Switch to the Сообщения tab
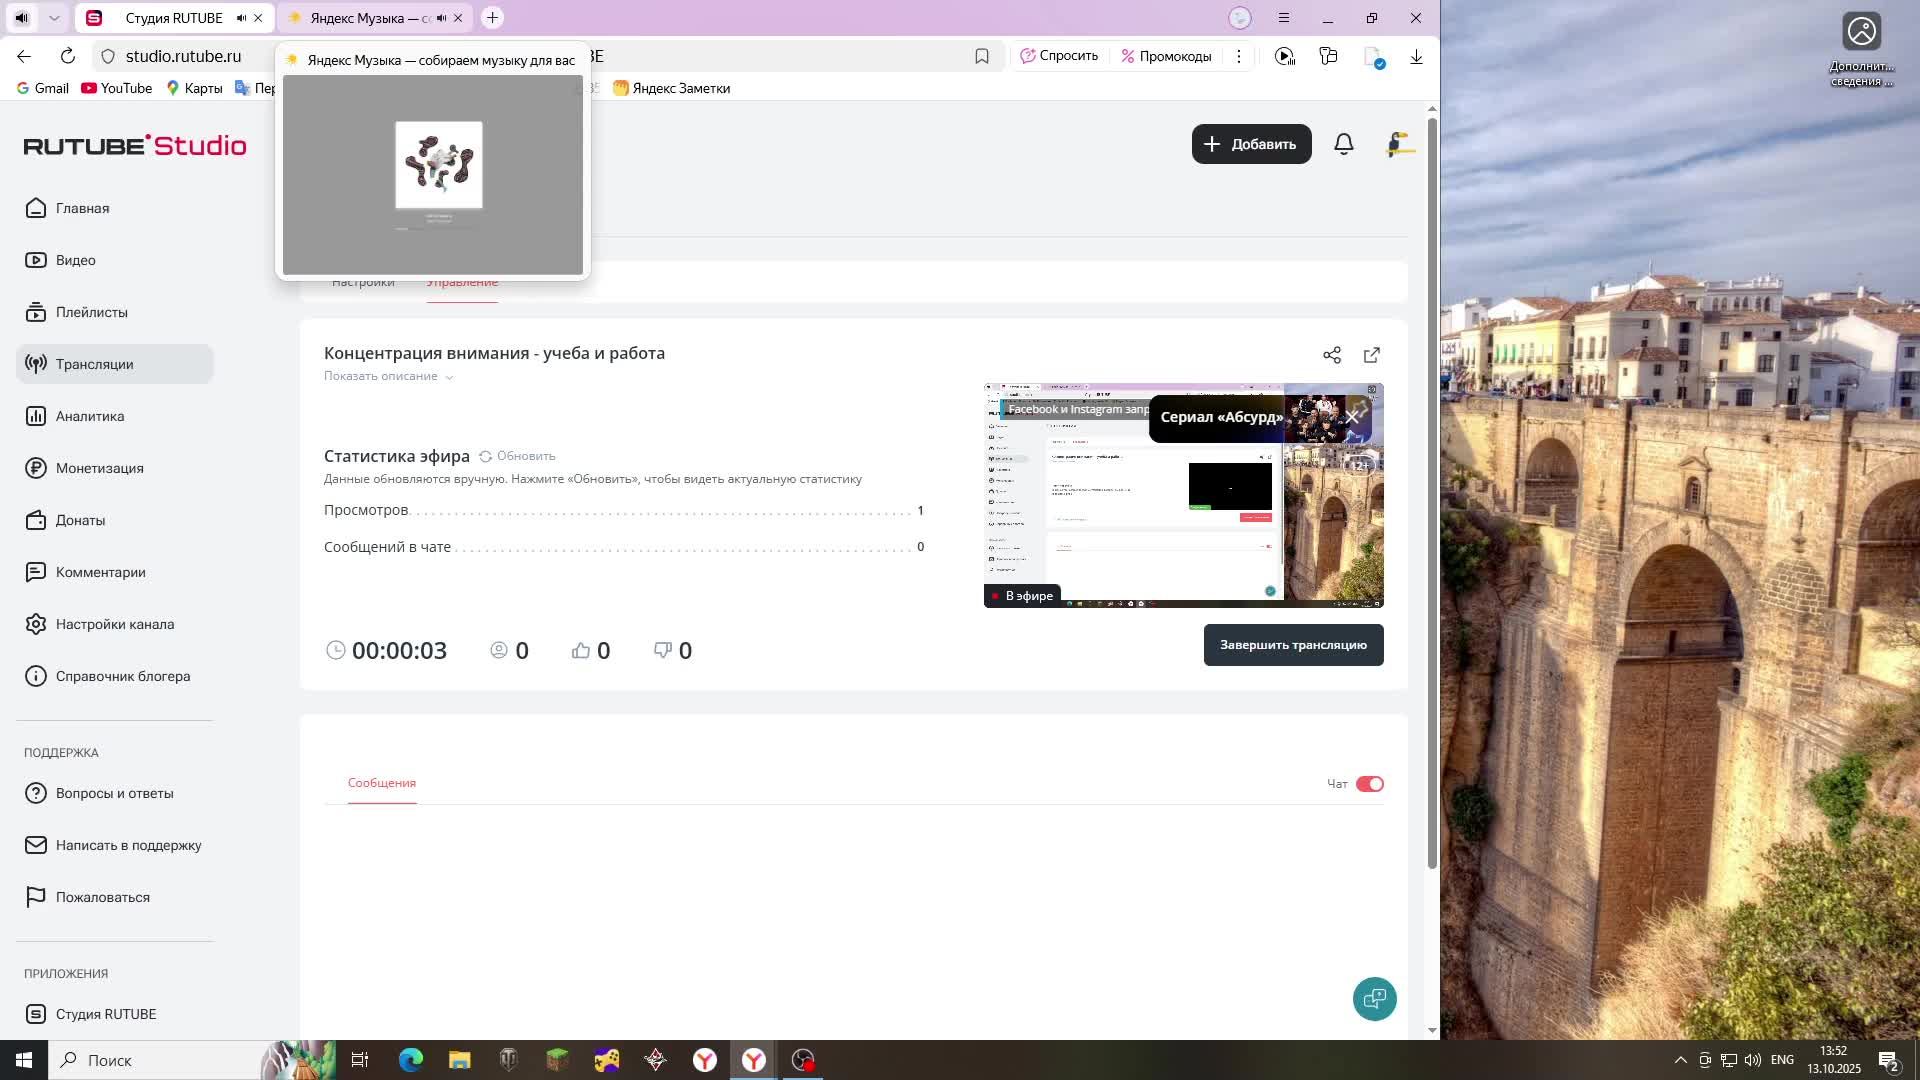1920x1080 pixels. 381,783
